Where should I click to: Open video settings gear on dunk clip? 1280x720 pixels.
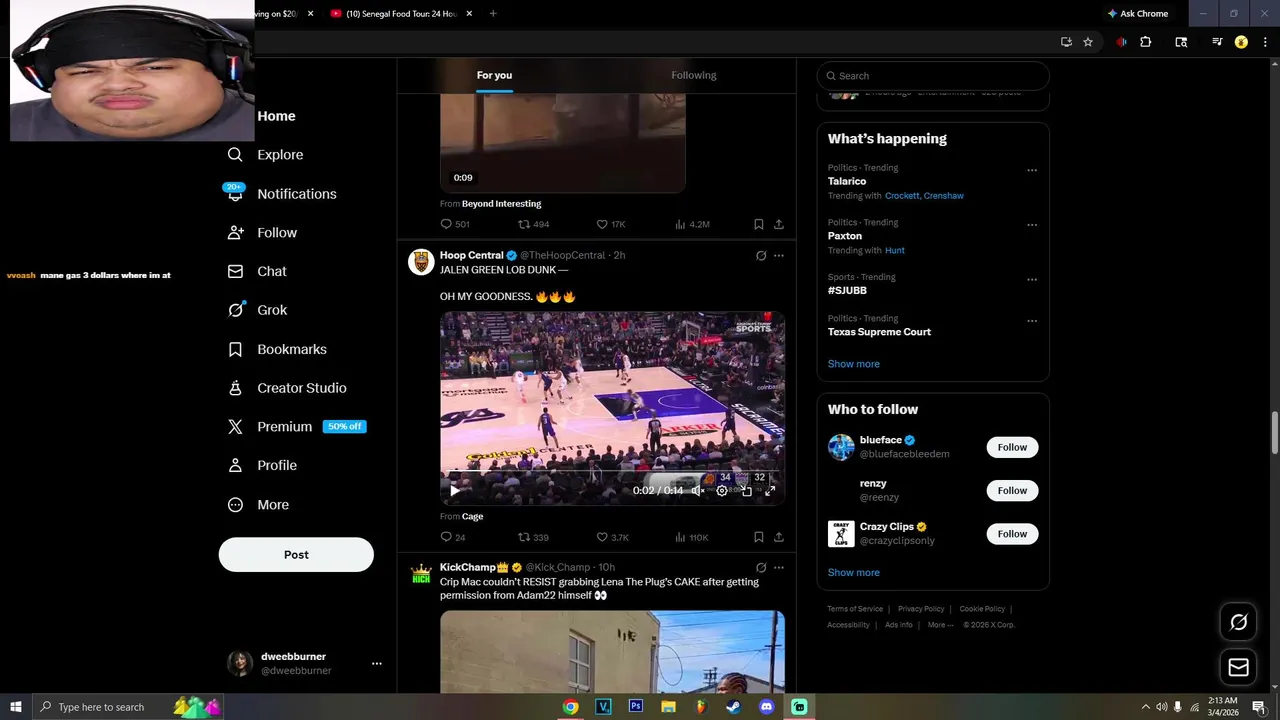(722, 490)
